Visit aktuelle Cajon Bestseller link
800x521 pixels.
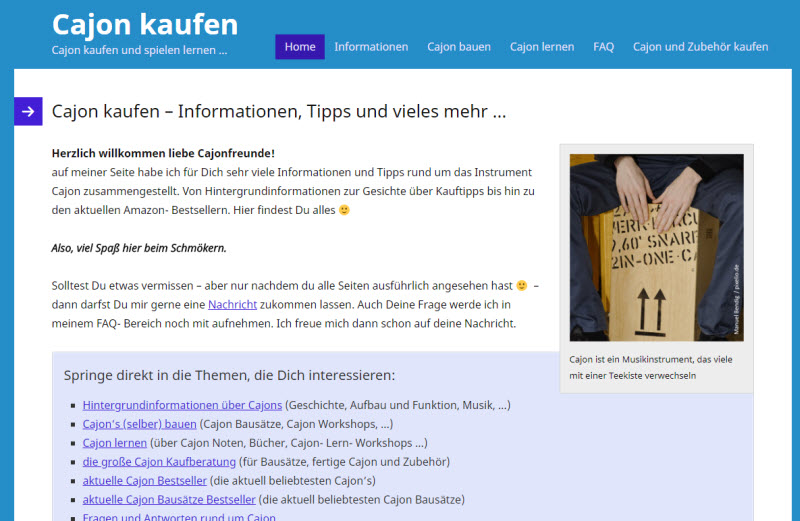tap(139, 481)
